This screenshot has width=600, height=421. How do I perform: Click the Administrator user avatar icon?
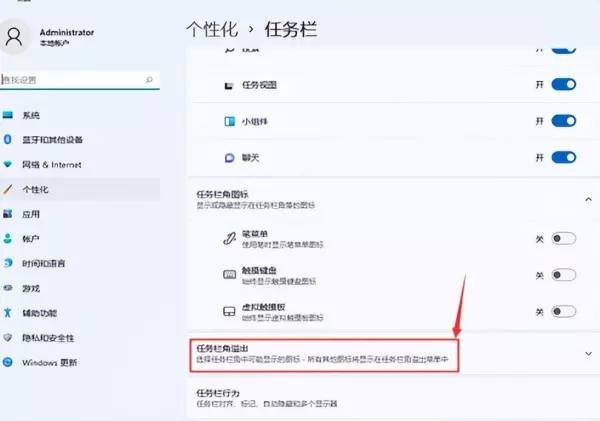point(14,37)
